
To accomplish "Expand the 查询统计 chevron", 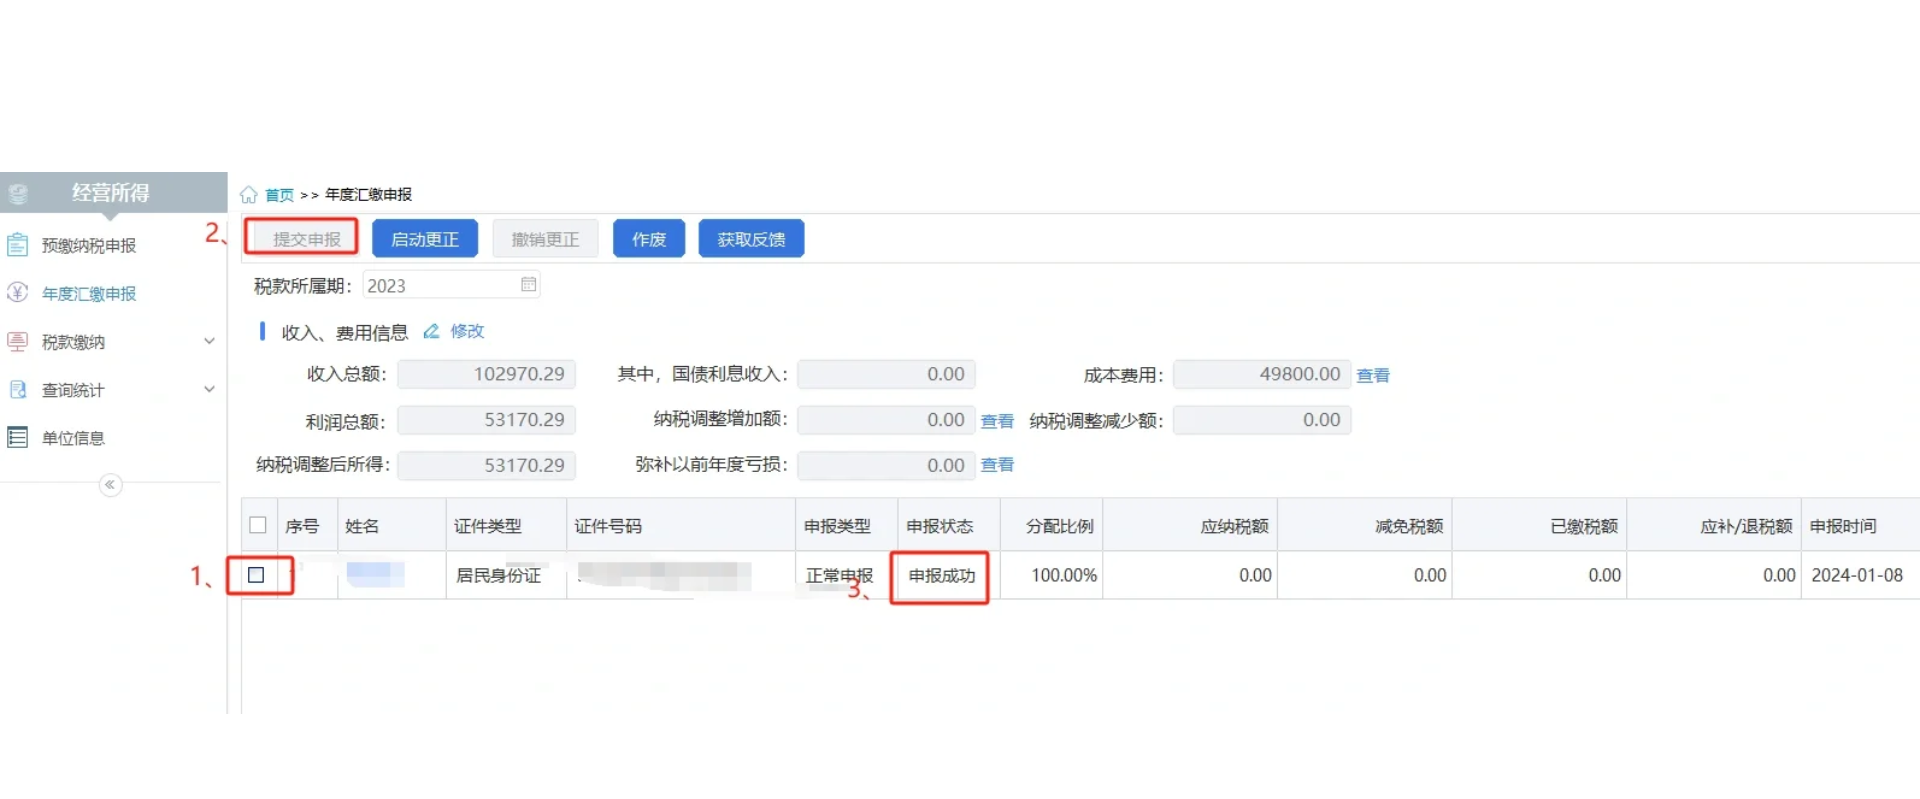I will point(209,389).
